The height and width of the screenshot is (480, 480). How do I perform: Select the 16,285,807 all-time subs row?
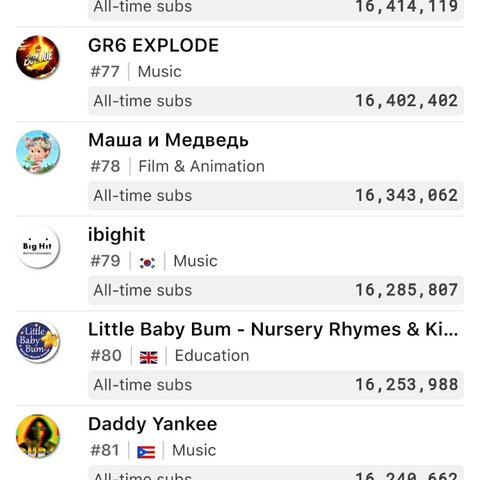(276, 290)
